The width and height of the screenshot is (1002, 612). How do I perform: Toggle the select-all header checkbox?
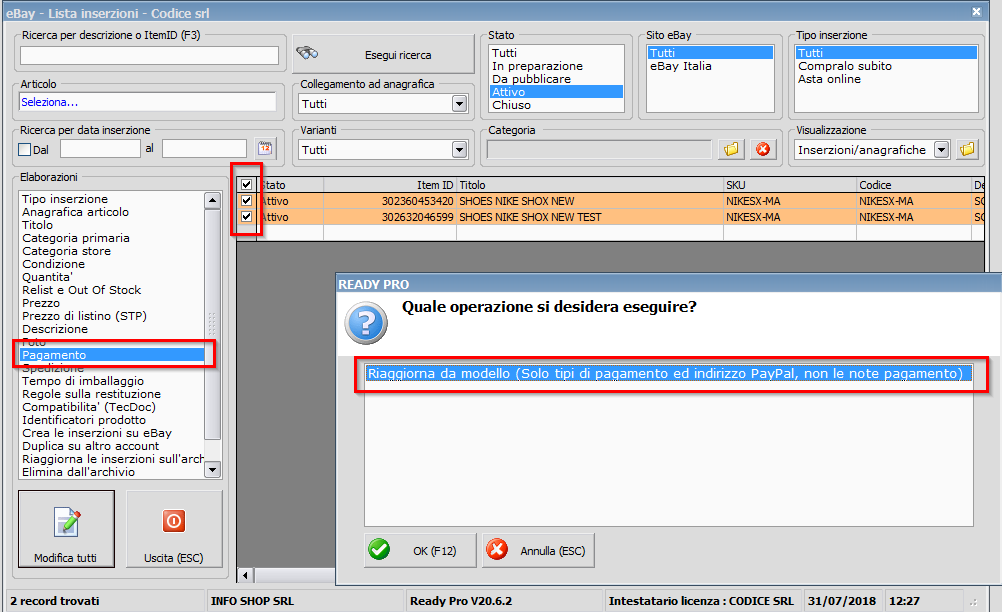[246, 185]
